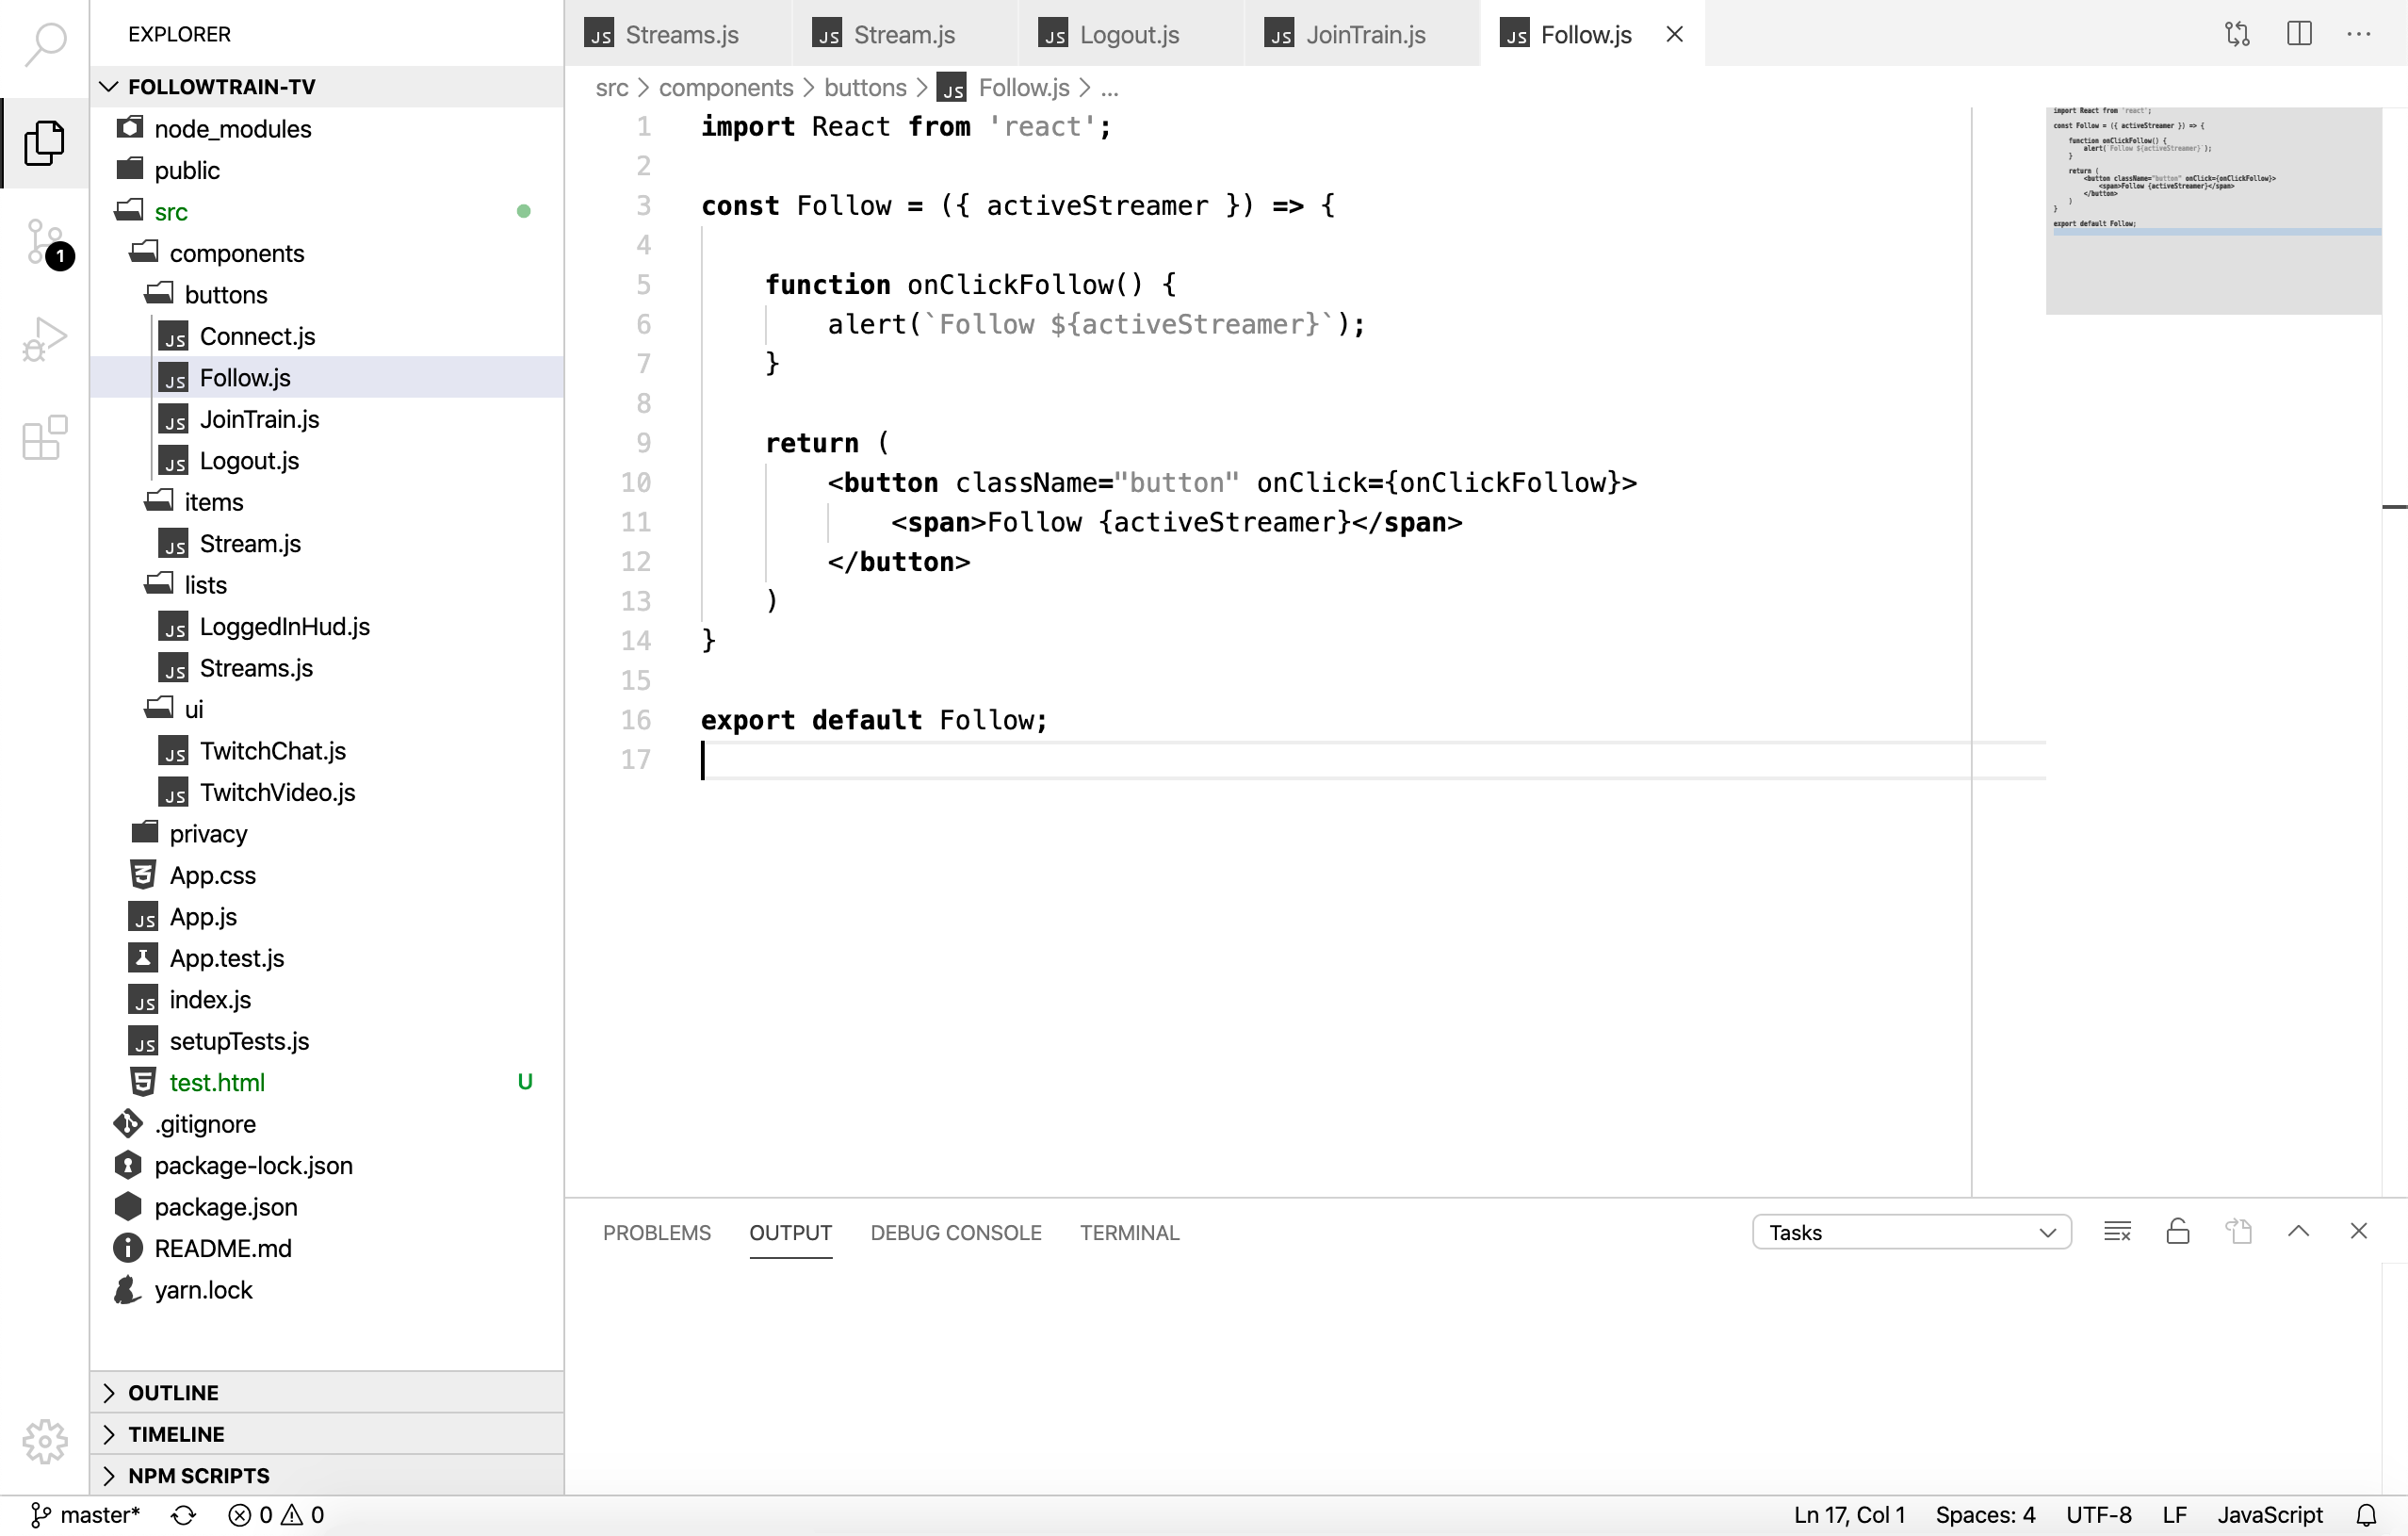Change end of line sequence LF
The image size is (2408, 1536).
pyautogui.click(x=2174, y=1515)
